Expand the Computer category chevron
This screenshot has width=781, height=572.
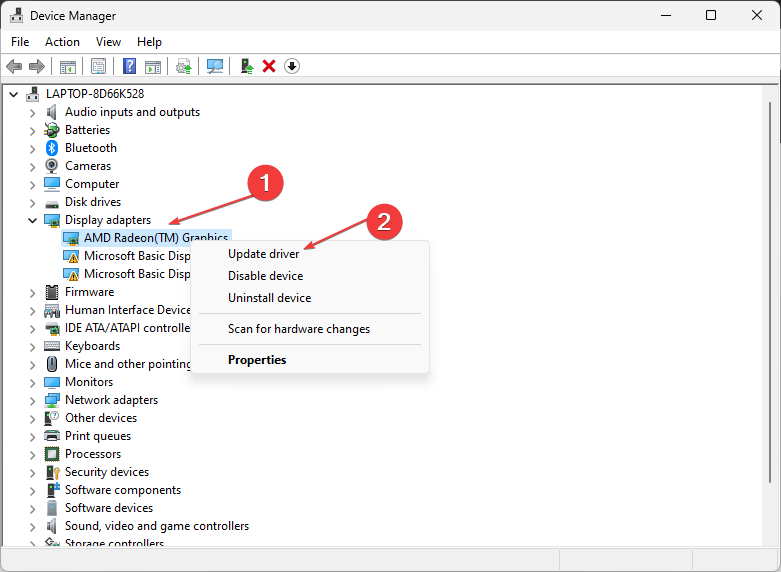(x=33, y=185)
